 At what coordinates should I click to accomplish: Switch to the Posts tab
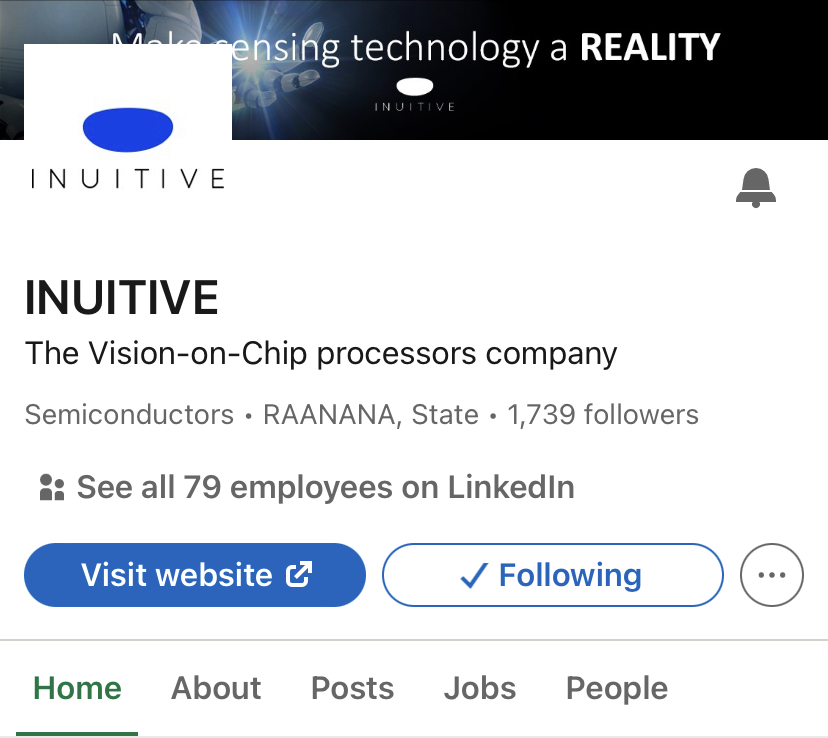coord(352,688)
